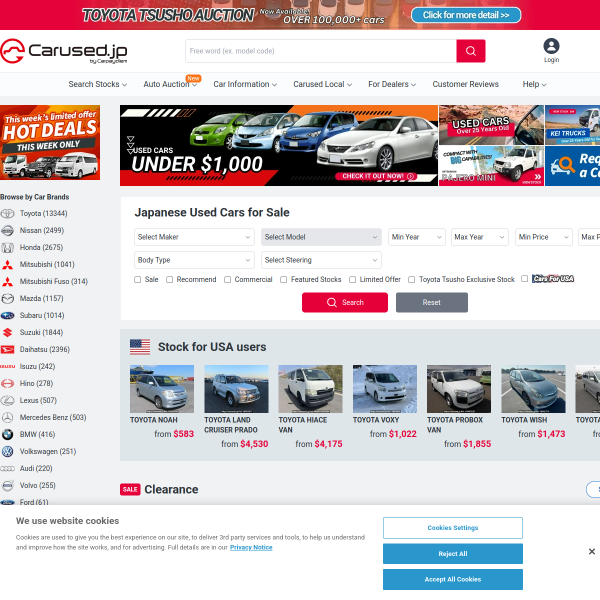Click the Suzuki brand logo icon
The height and width of the screenshot is (600, 600).
point(7,333)
